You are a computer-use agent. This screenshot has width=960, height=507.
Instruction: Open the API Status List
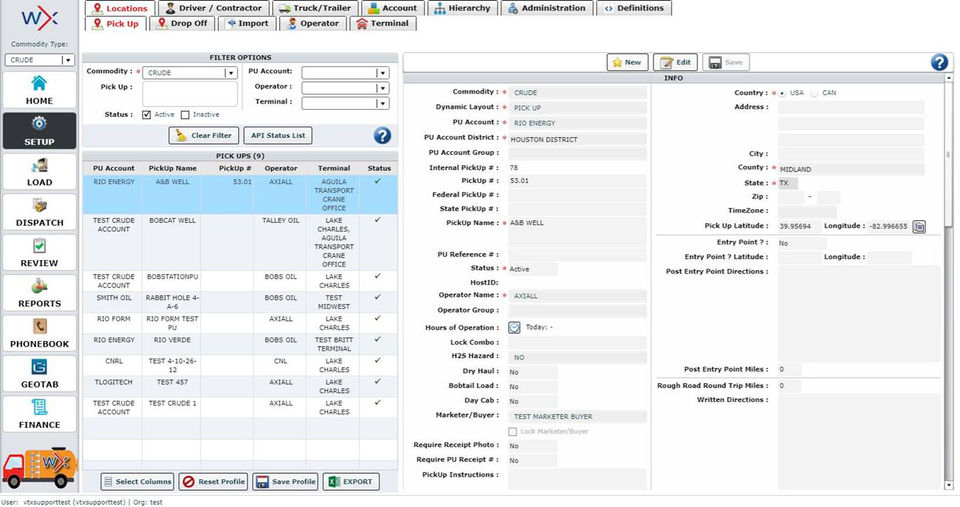pyautogui.click(x=278, y=135)
